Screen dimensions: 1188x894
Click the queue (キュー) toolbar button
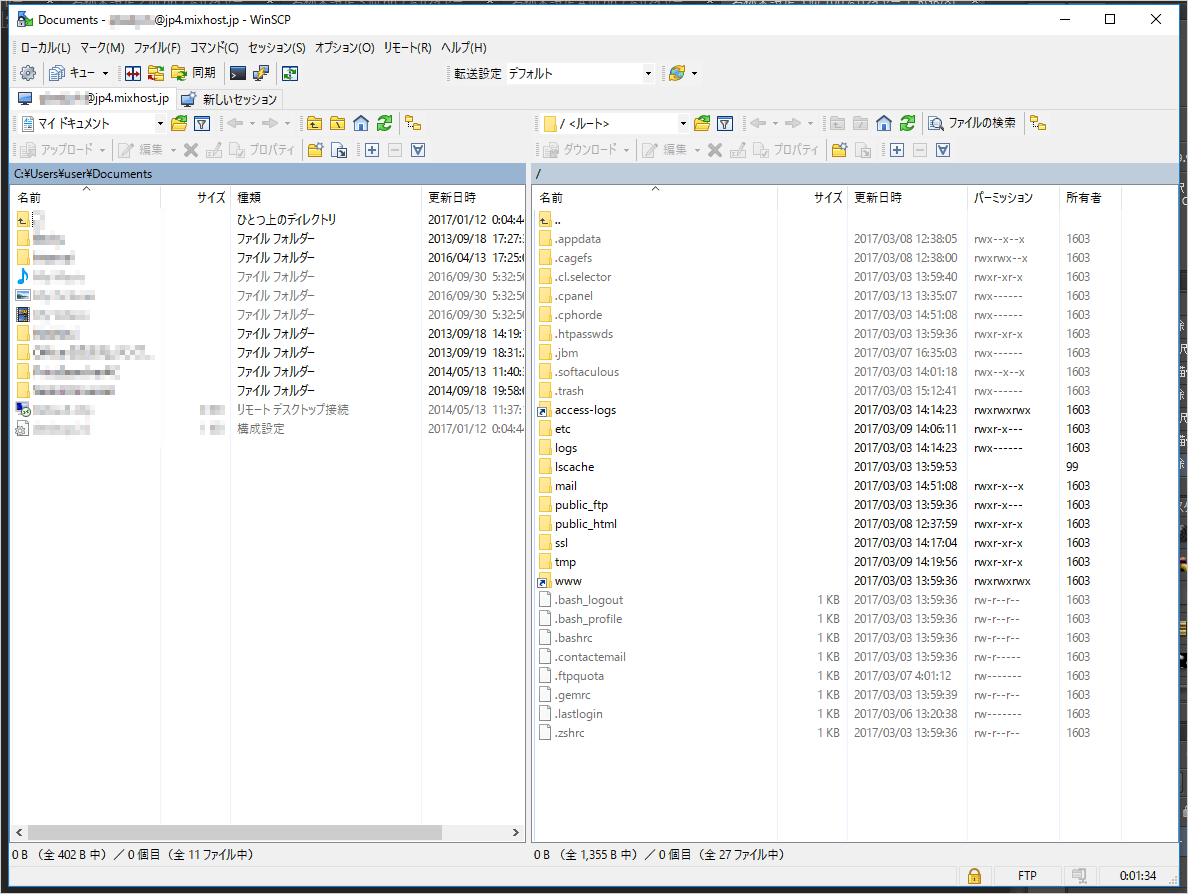pos(72,73)
